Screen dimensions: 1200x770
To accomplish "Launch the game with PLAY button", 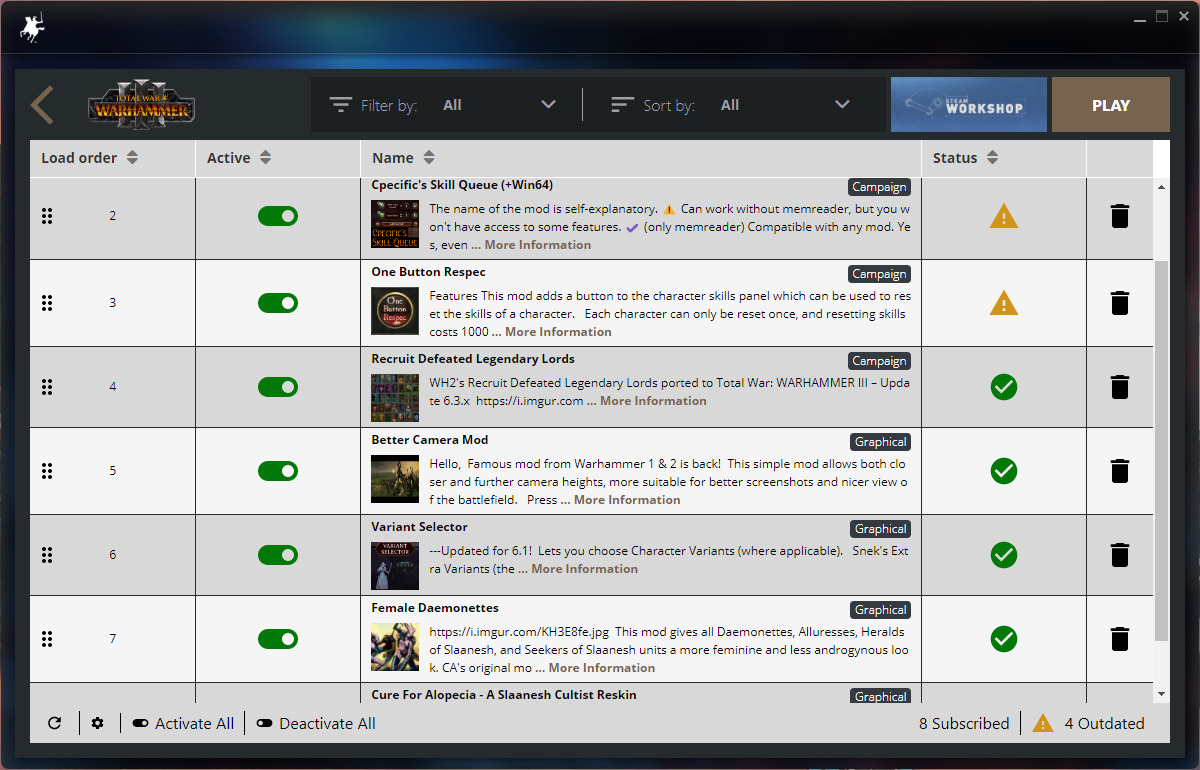I will pyautogui.click(x=1111, y=105).
